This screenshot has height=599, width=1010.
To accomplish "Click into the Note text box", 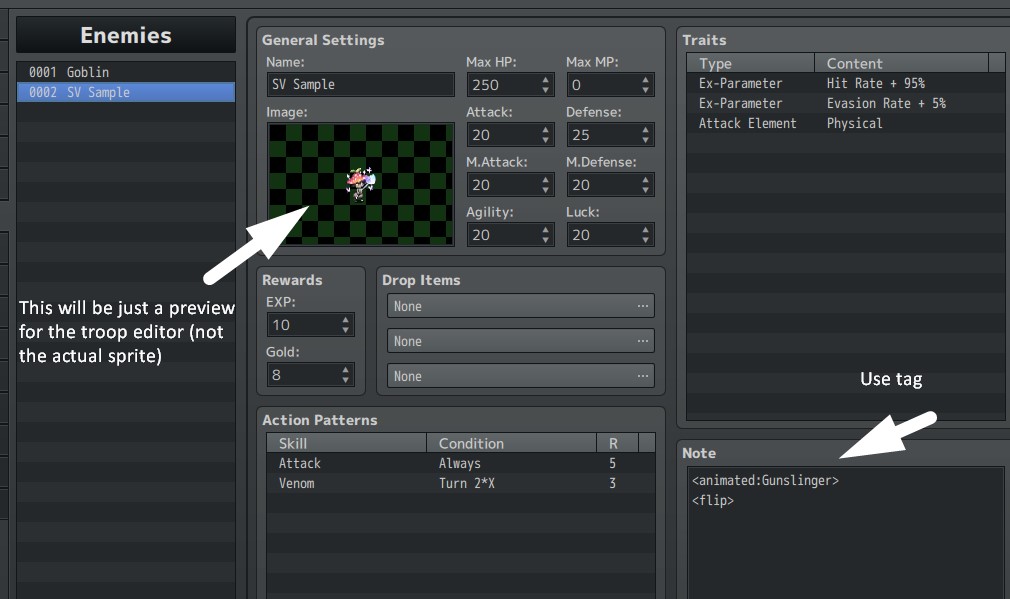I will point(845,533).
